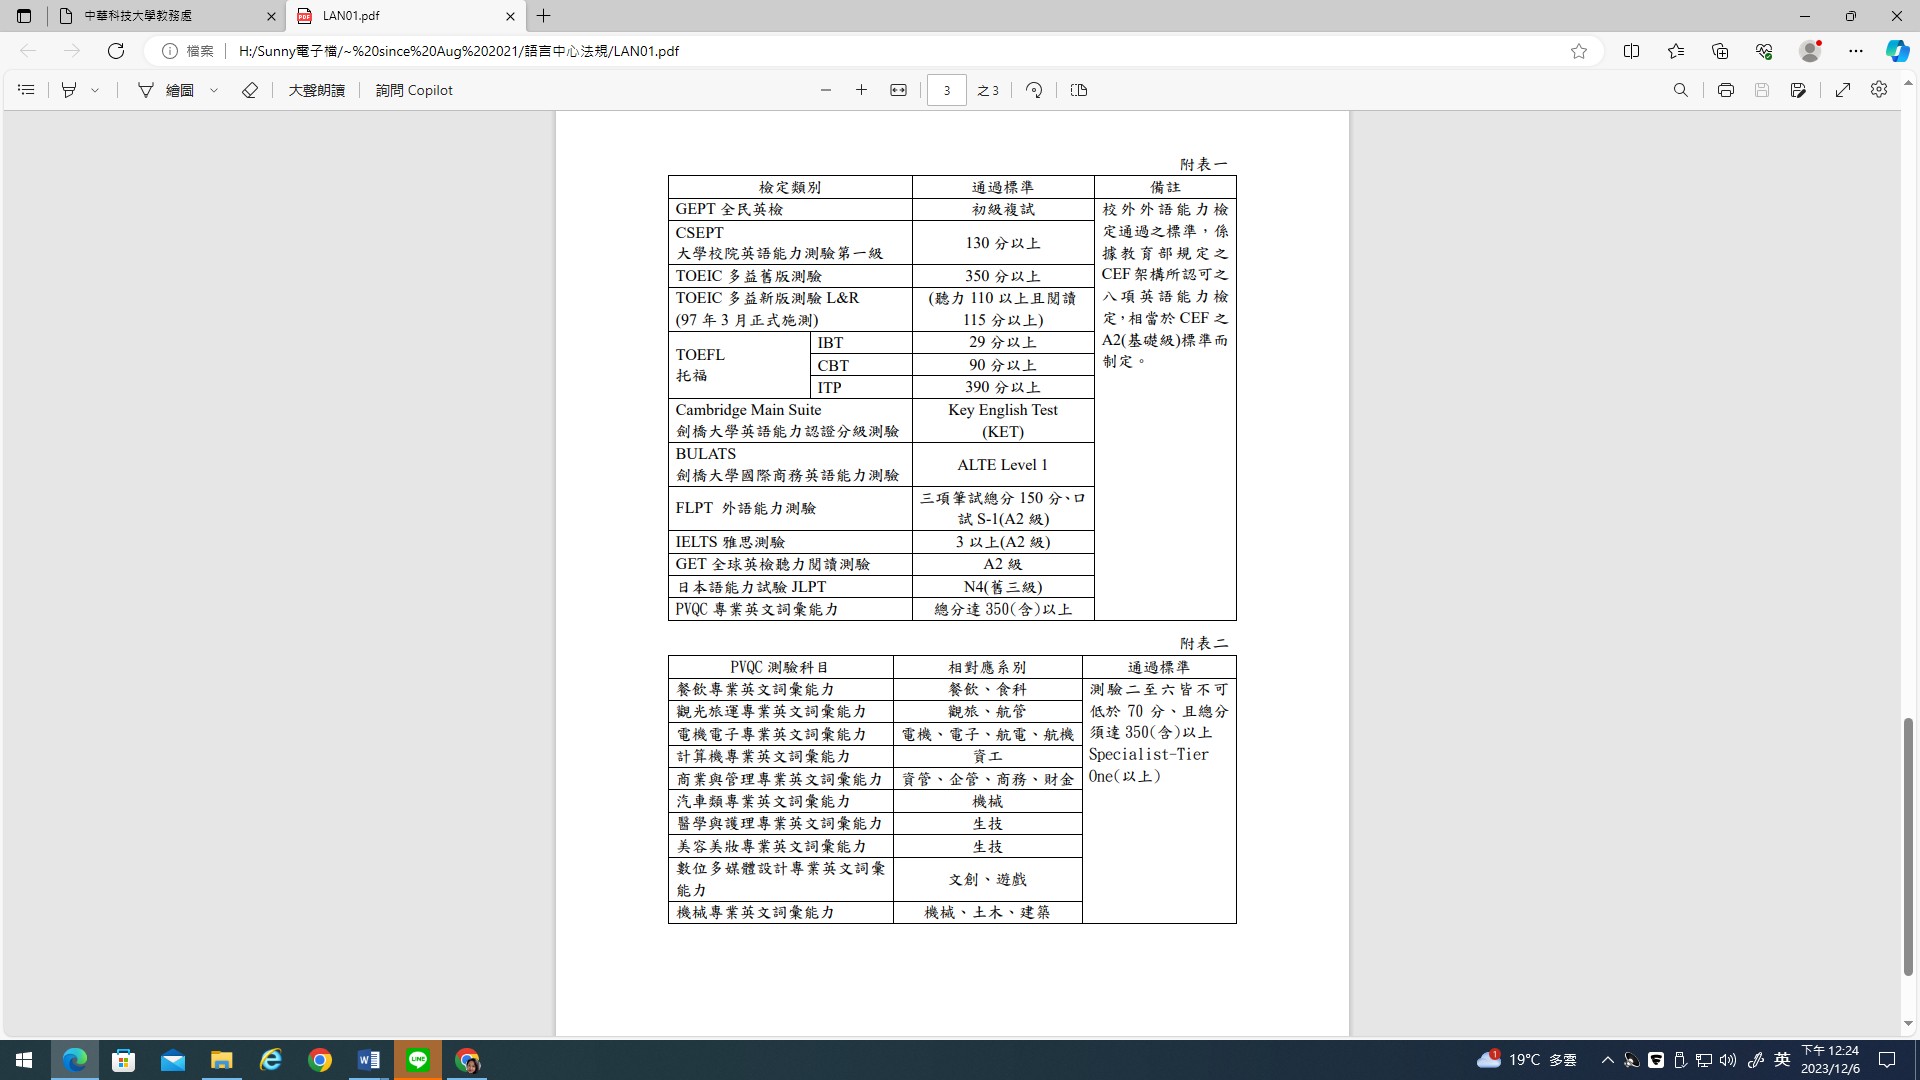Open Mail app from taskbar
This screenshot has width=1920, height=1080.
(x=172, y=1060)
